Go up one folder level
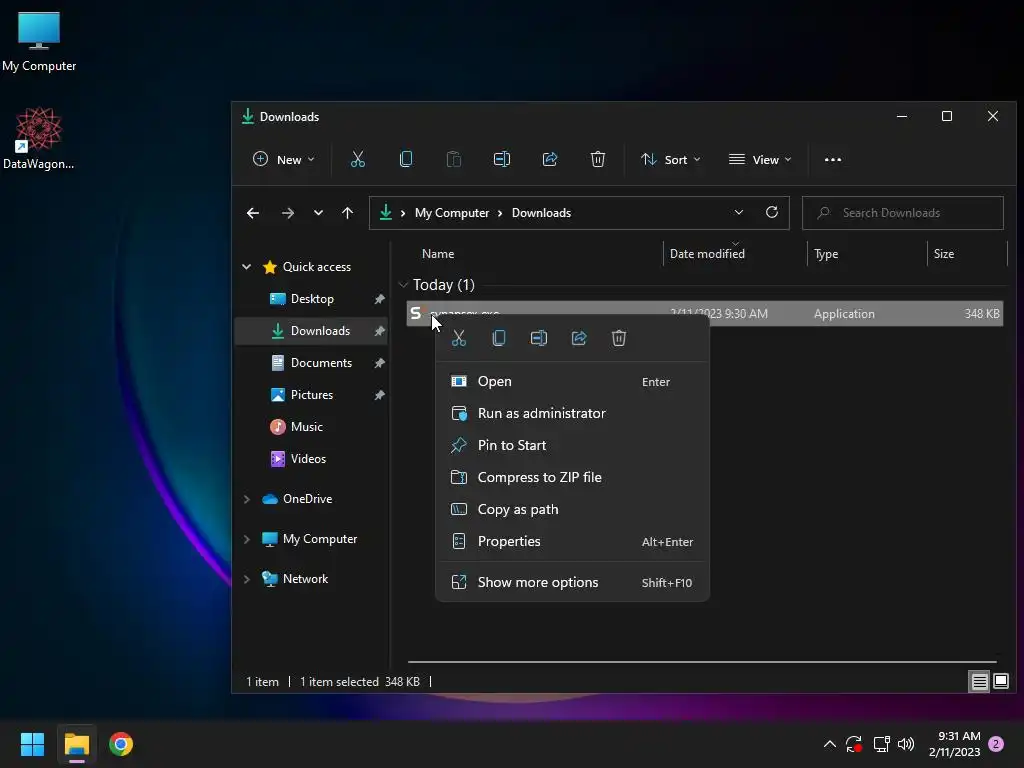1024x768 pixels. (x=347, y=213)
